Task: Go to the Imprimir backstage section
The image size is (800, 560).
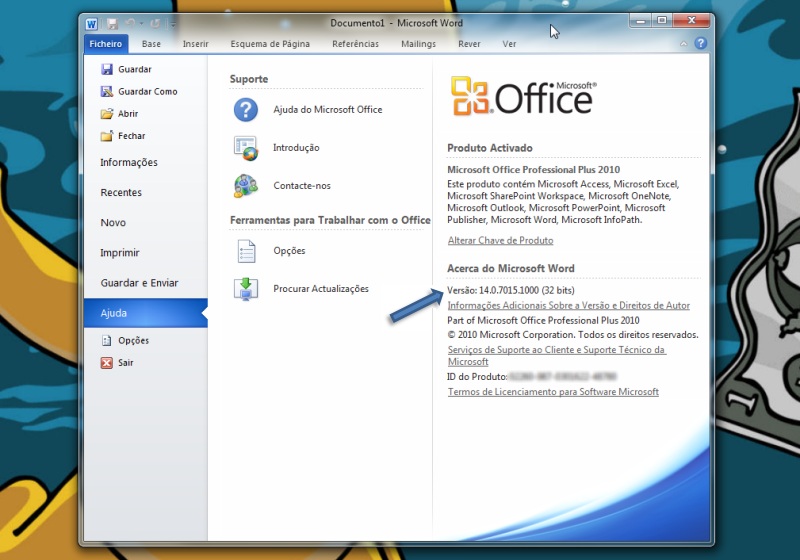Action: pos(120,253)
